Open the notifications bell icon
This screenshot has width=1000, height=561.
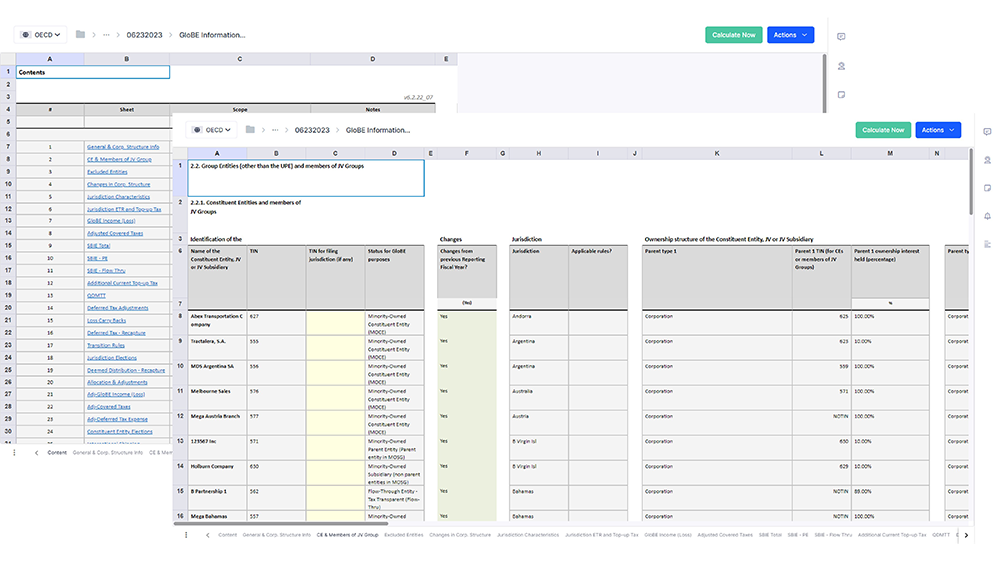(987, 216)
